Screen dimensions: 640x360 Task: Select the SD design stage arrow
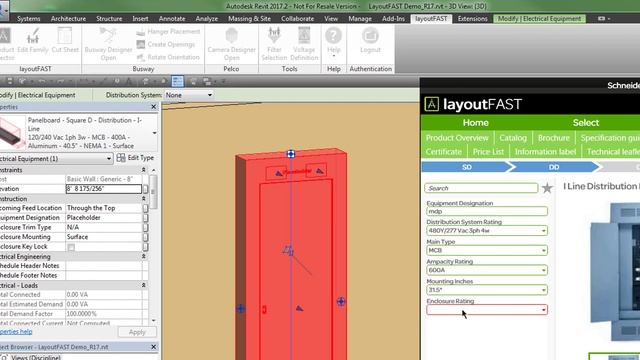click(467, 167)
